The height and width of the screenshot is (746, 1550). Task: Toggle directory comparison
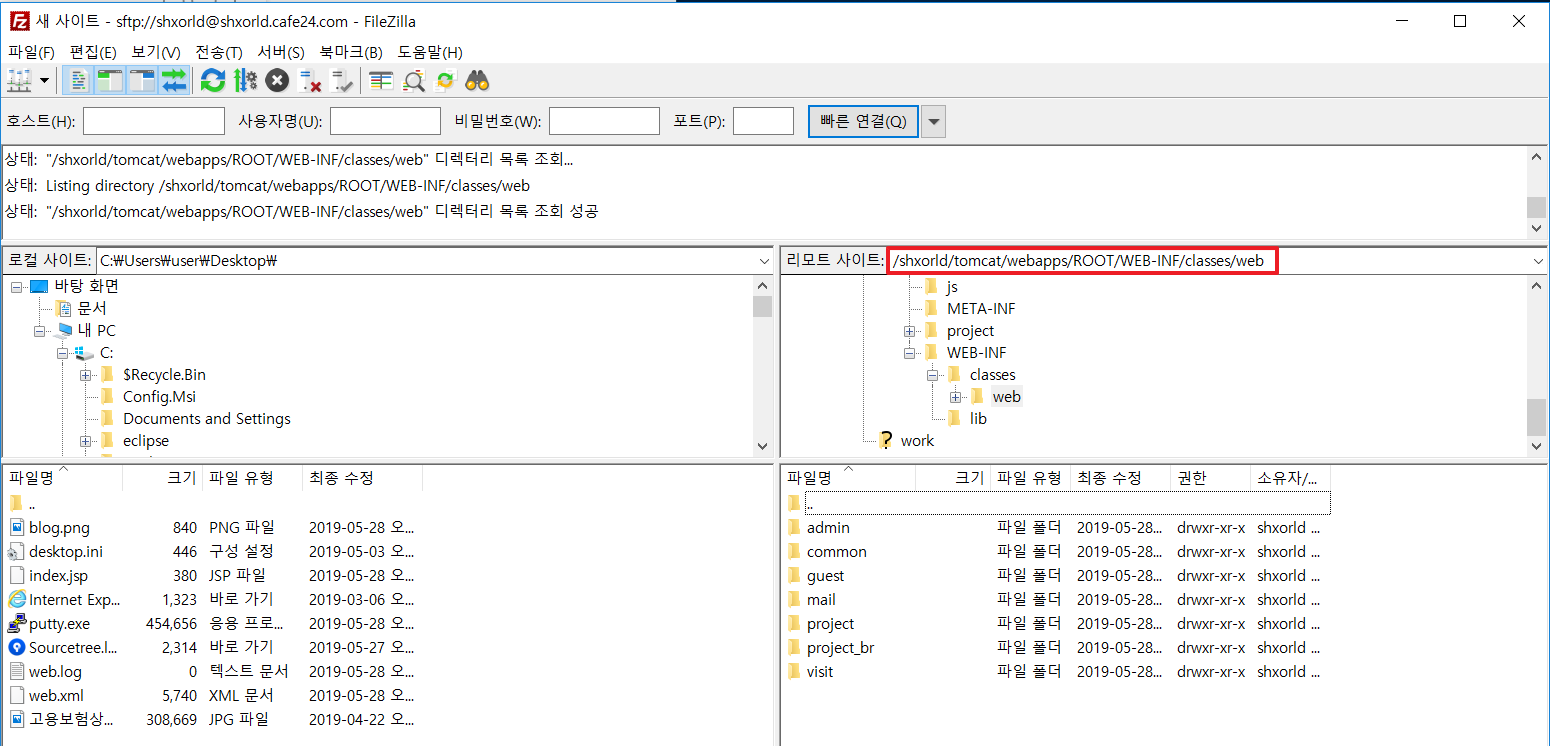[x=413, y=81]
